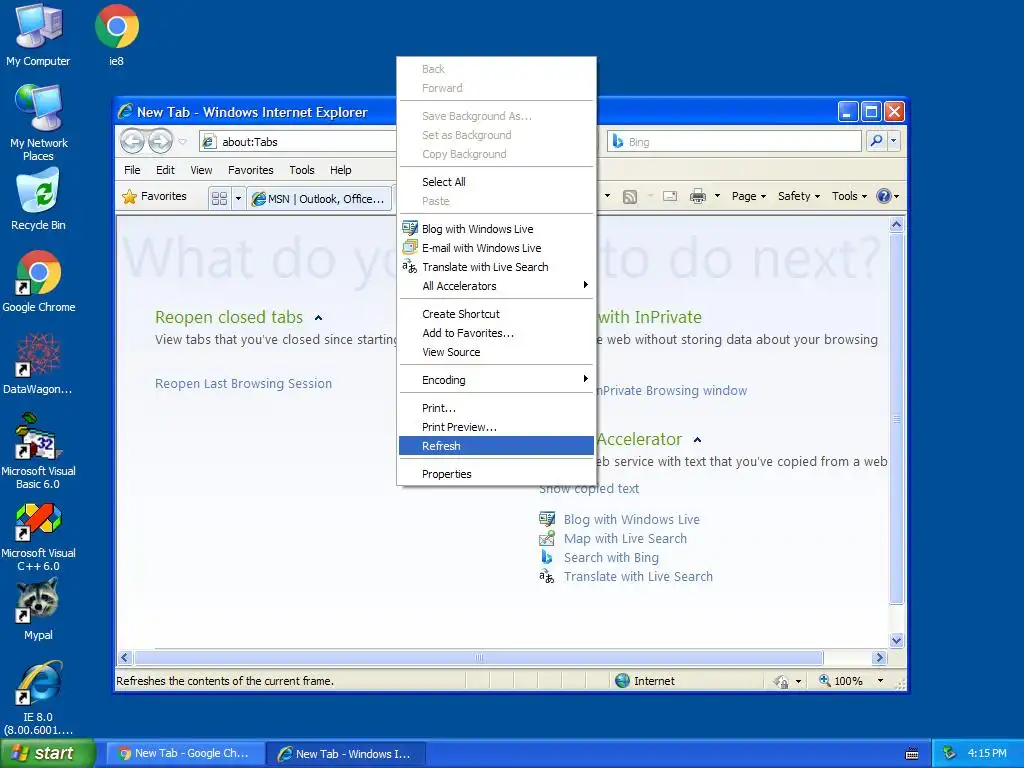Click the vertical scrollbar down arrow
This screenshot has width=1024, height=768.
point(897,641)
